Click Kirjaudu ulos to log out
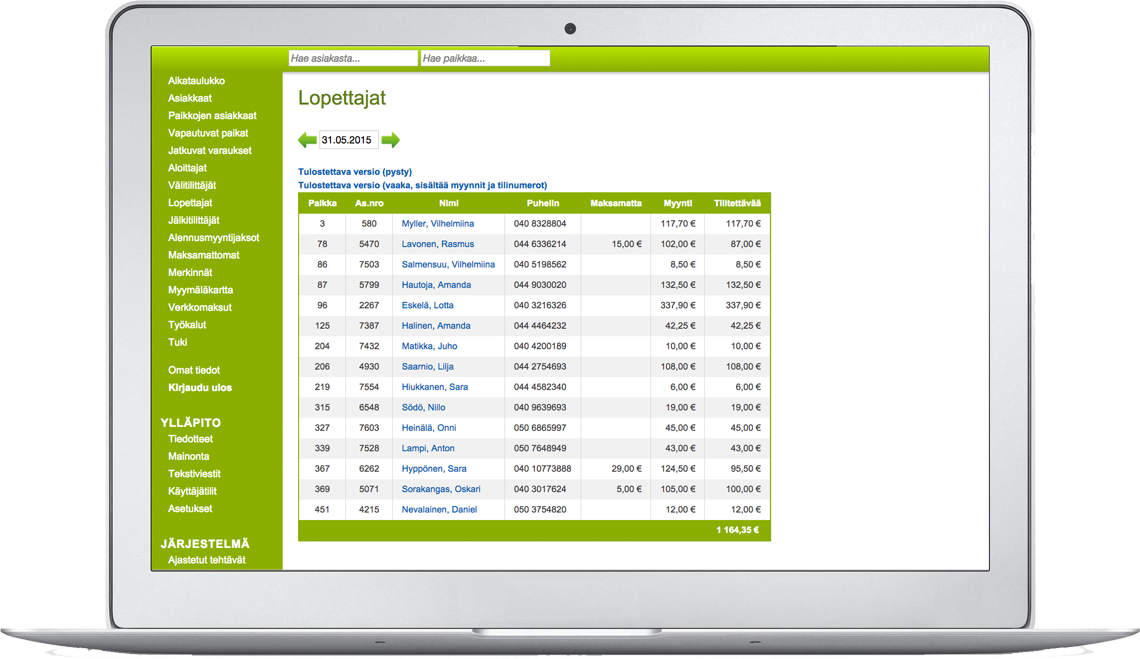 click(200, 388)
